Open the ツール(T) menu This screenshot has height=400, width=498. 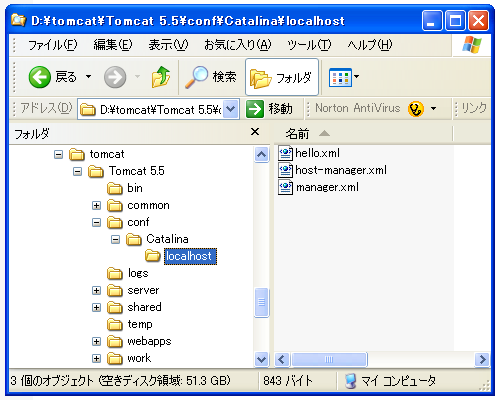tap(309, 45)
